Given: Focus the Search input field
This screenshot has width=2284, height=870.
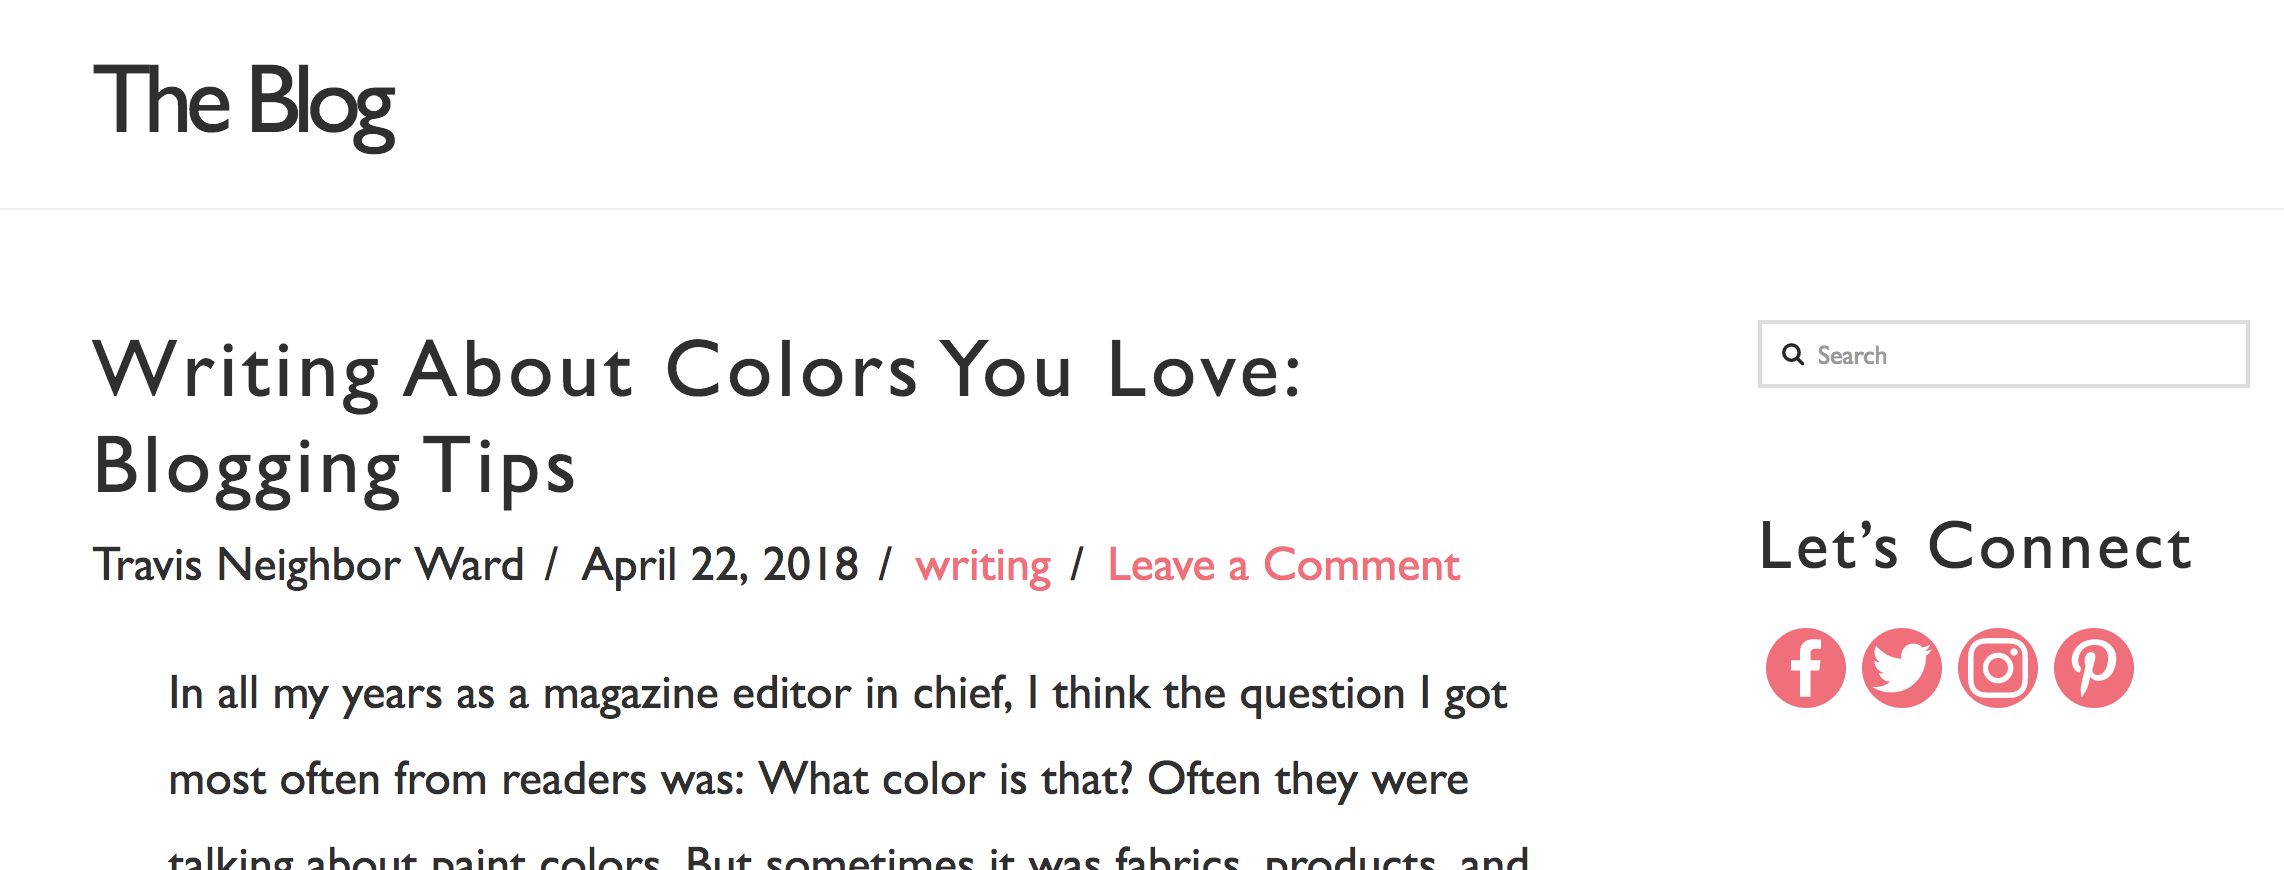Looking at the screenshot, I should pos(2020,355).
